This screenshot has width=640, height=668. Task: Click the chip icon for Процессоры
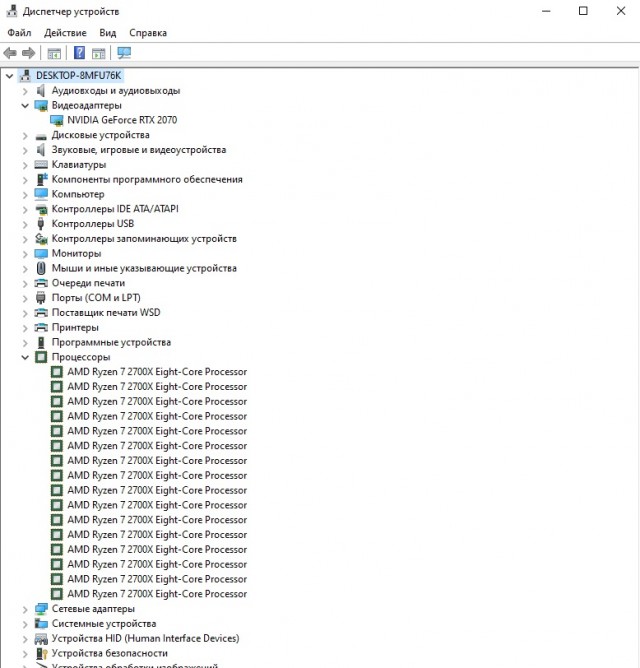(41, 357)
